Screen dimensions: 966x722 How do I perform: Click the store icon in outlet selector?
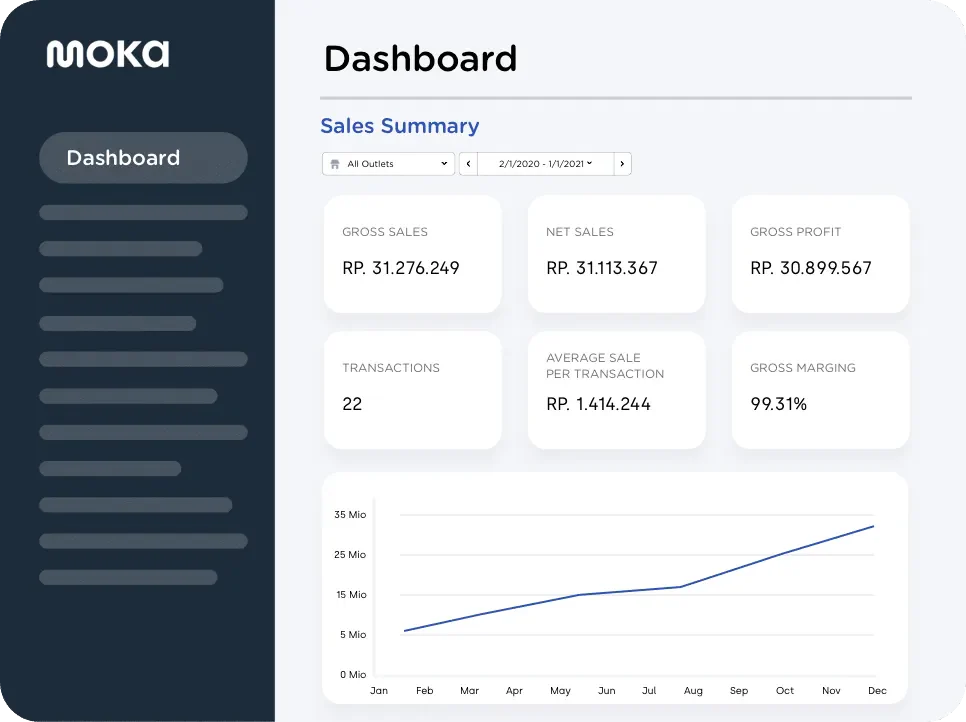(x=335, y=164)
